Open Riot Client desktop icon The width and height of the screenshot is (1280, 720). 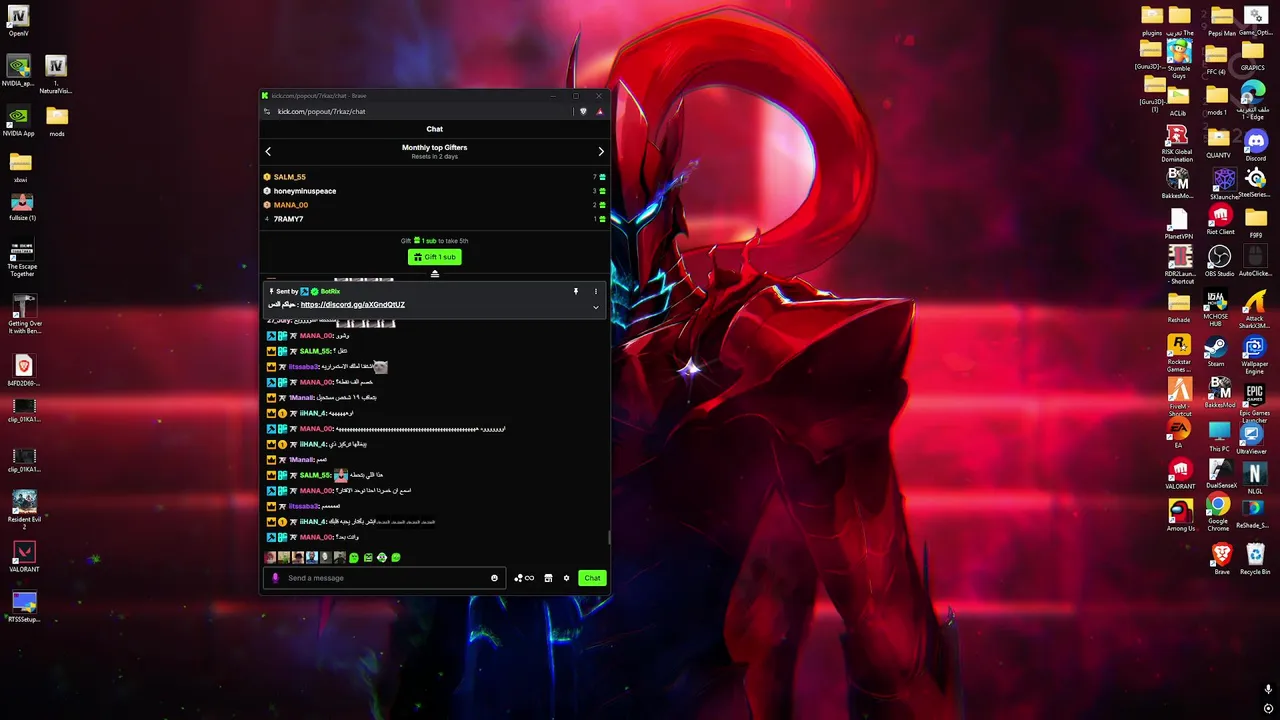1220,219
